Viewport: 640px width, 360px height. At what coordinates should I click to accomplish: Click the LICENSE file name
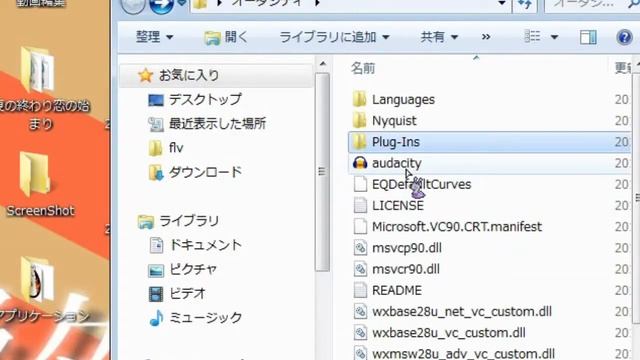[x=398, y=205]
